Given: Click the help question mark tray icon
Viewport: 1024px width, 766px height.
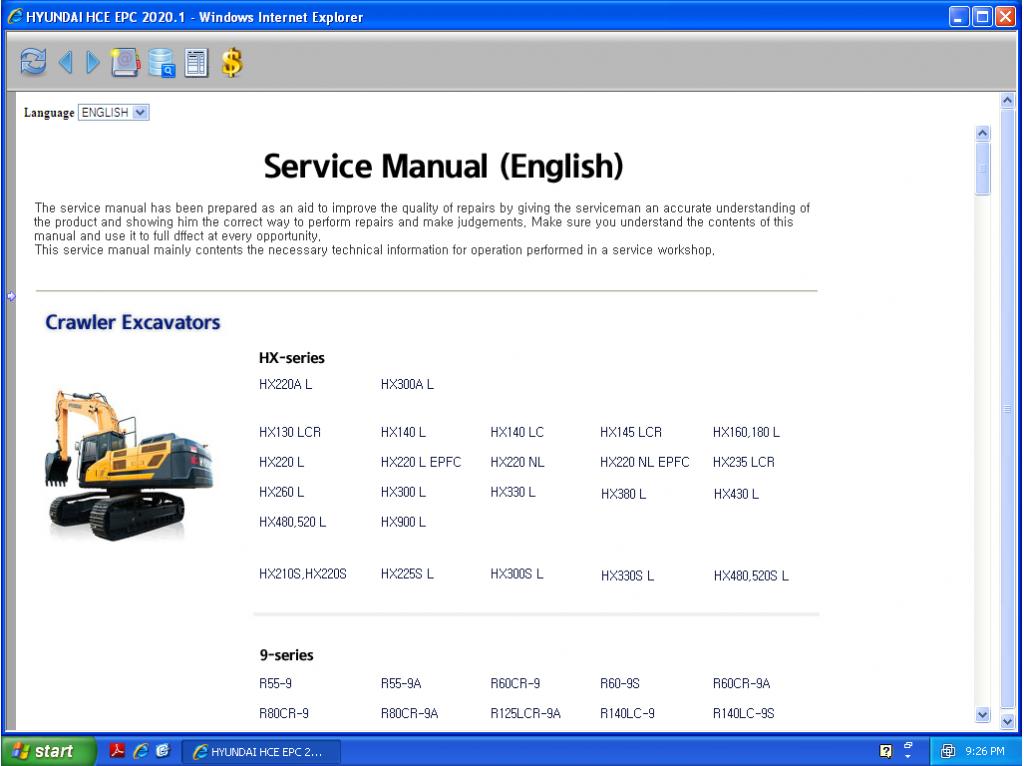Looking at the screenshot, I should [x=886, y=752].
